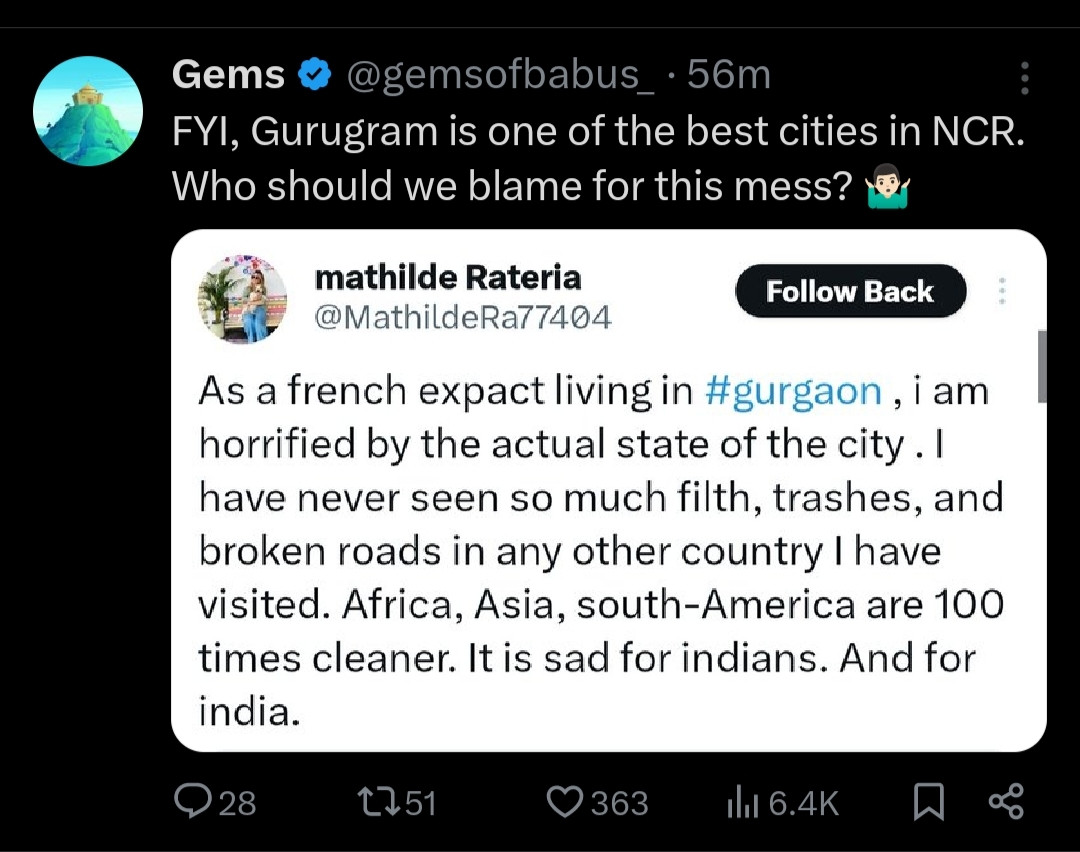1080x852 pixels.
Task: Click the Follow Back button
Action: (x=851, y=291)
